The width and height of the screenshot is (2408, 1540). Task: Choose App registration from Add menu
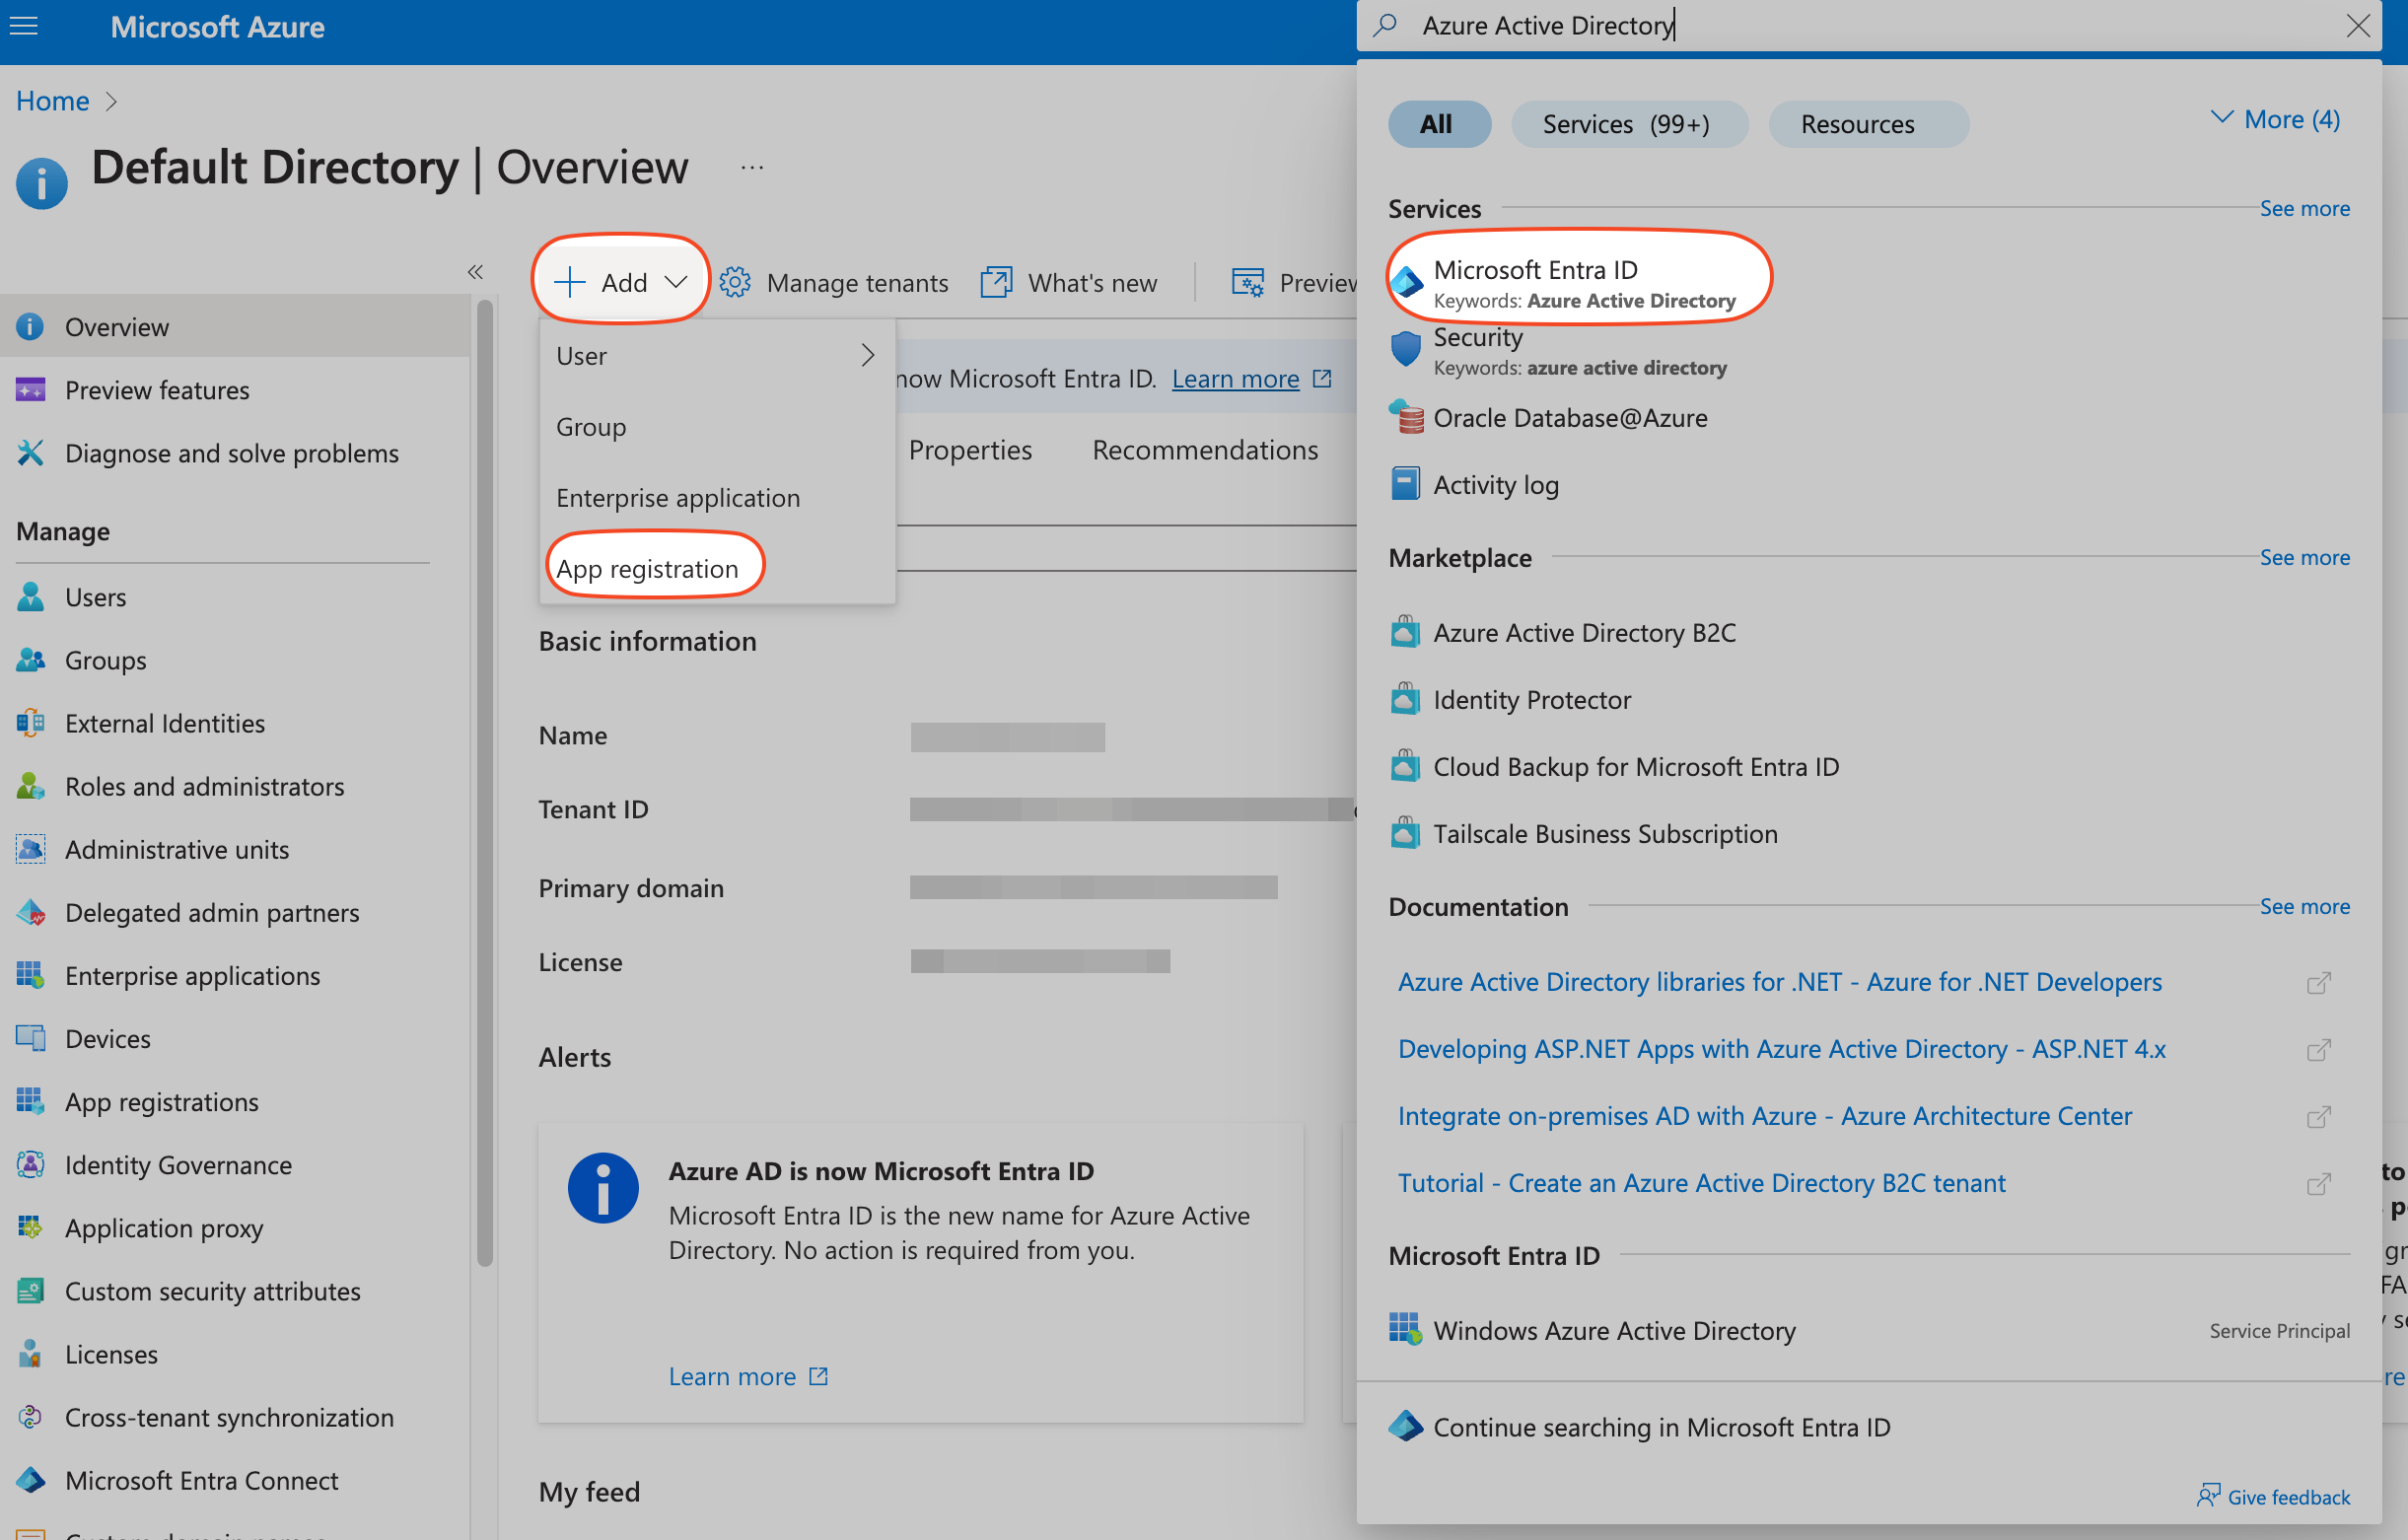click(x=647, y=569)
